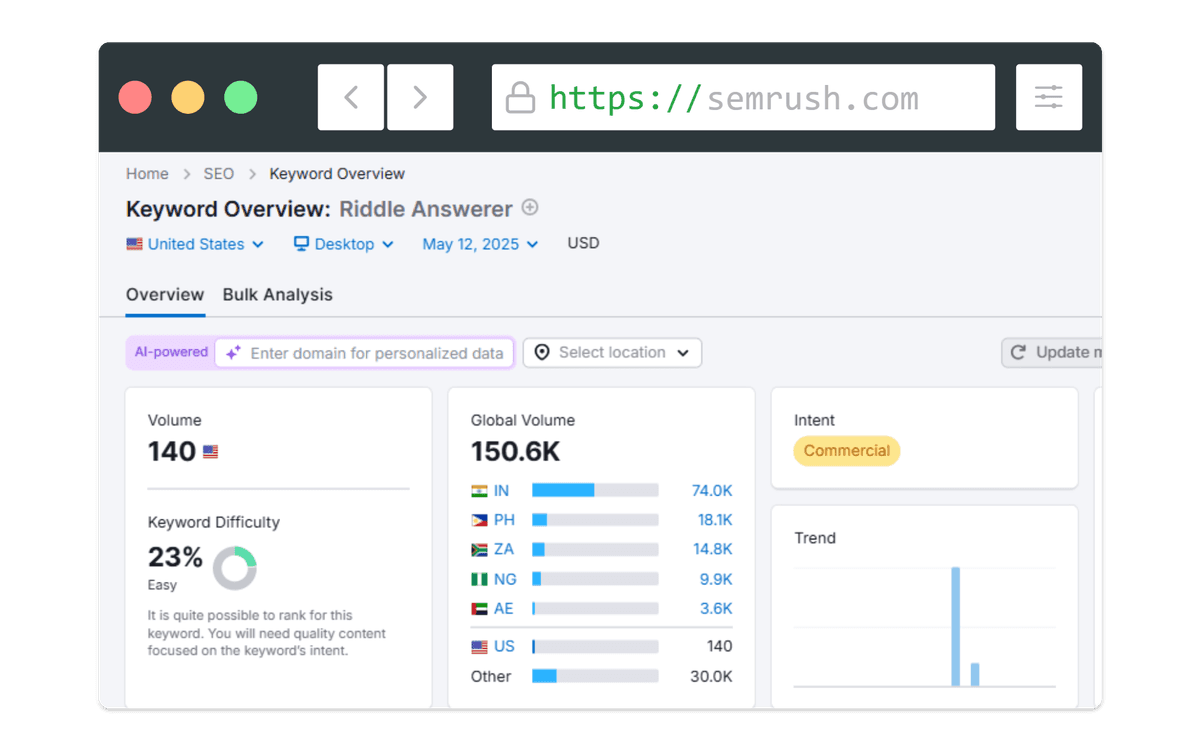This screenshot has height=750, width=1200.
Task: Click the Philippines flag icon
Action: pyautogui.click(x=479, y=520)
